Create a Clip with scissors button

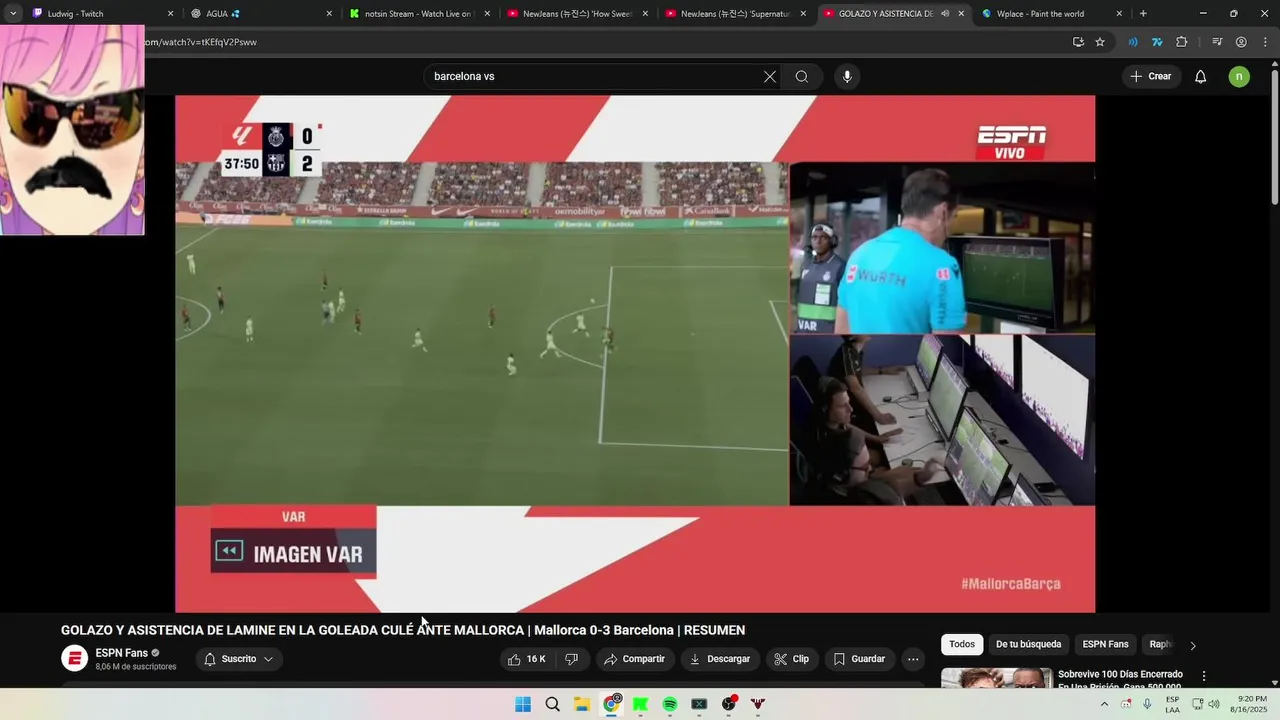point(792,659)
